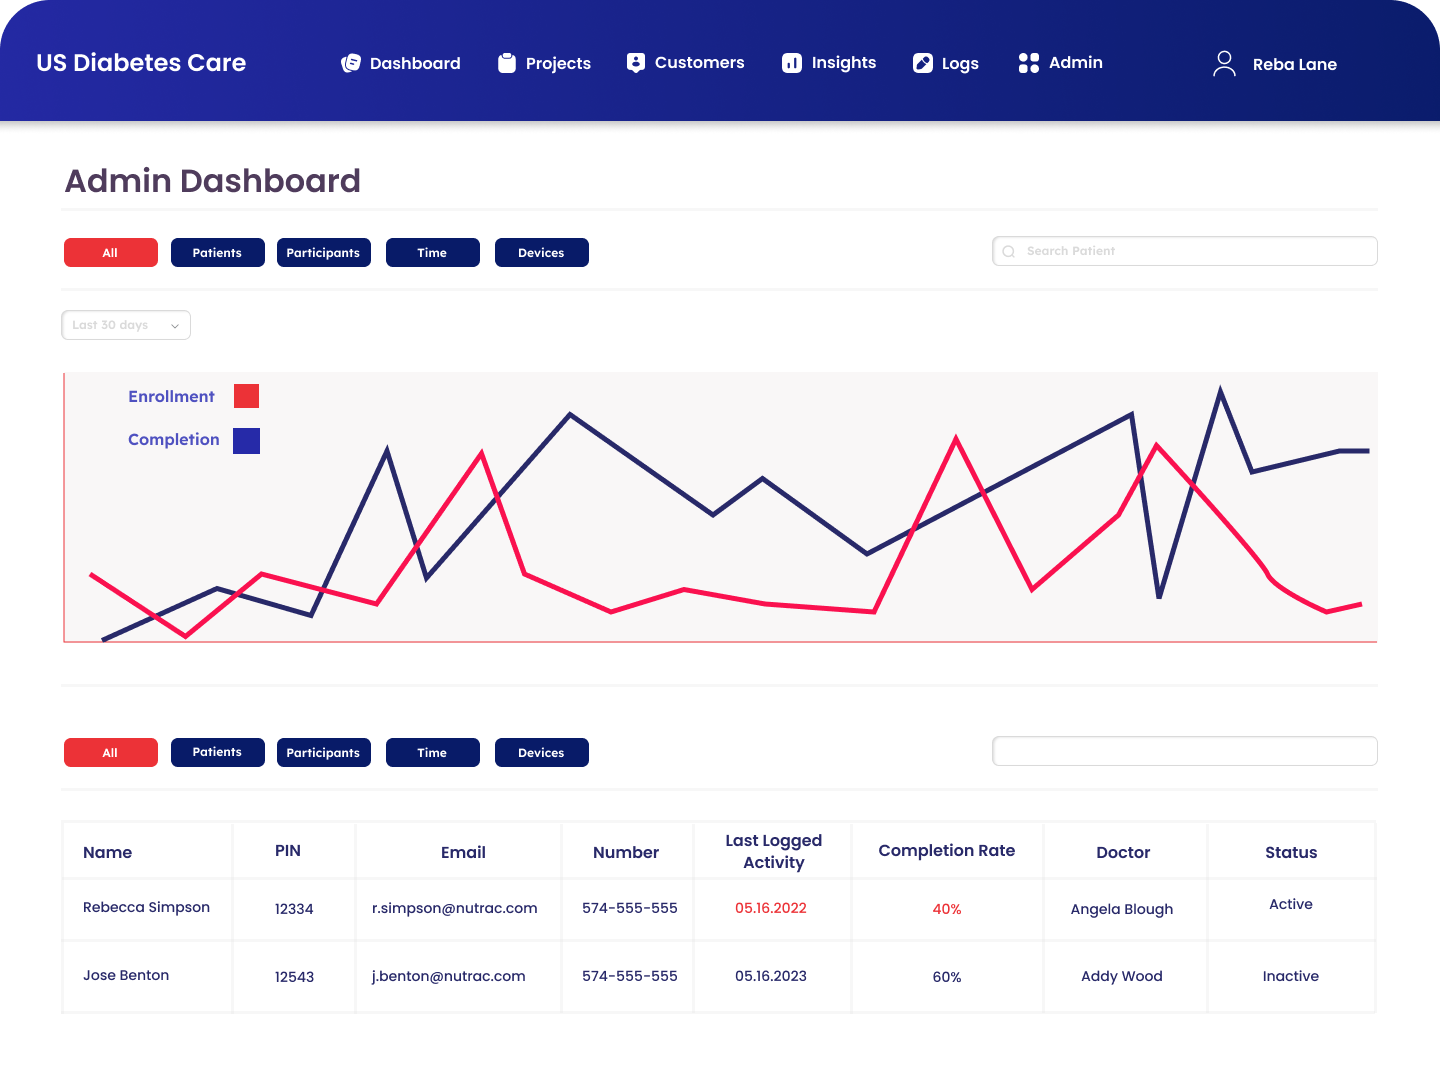Open the Reba Lane account name
This screenshot has width=1440, height=1080.
coord(1295,64)
